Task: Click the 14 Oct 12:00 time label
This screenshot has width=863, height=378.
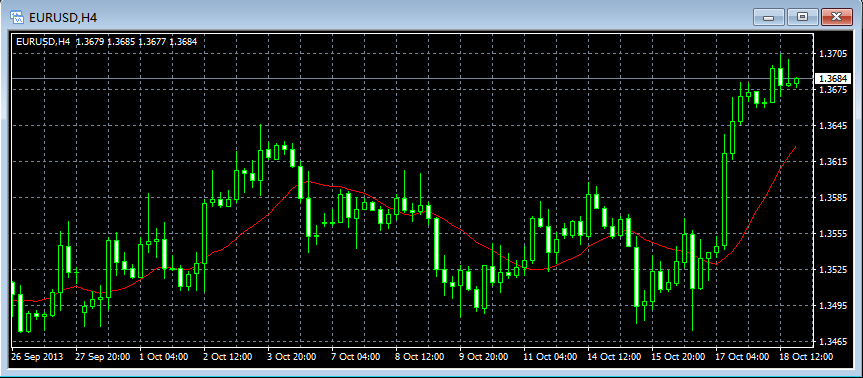Action: tap(615, 357)
